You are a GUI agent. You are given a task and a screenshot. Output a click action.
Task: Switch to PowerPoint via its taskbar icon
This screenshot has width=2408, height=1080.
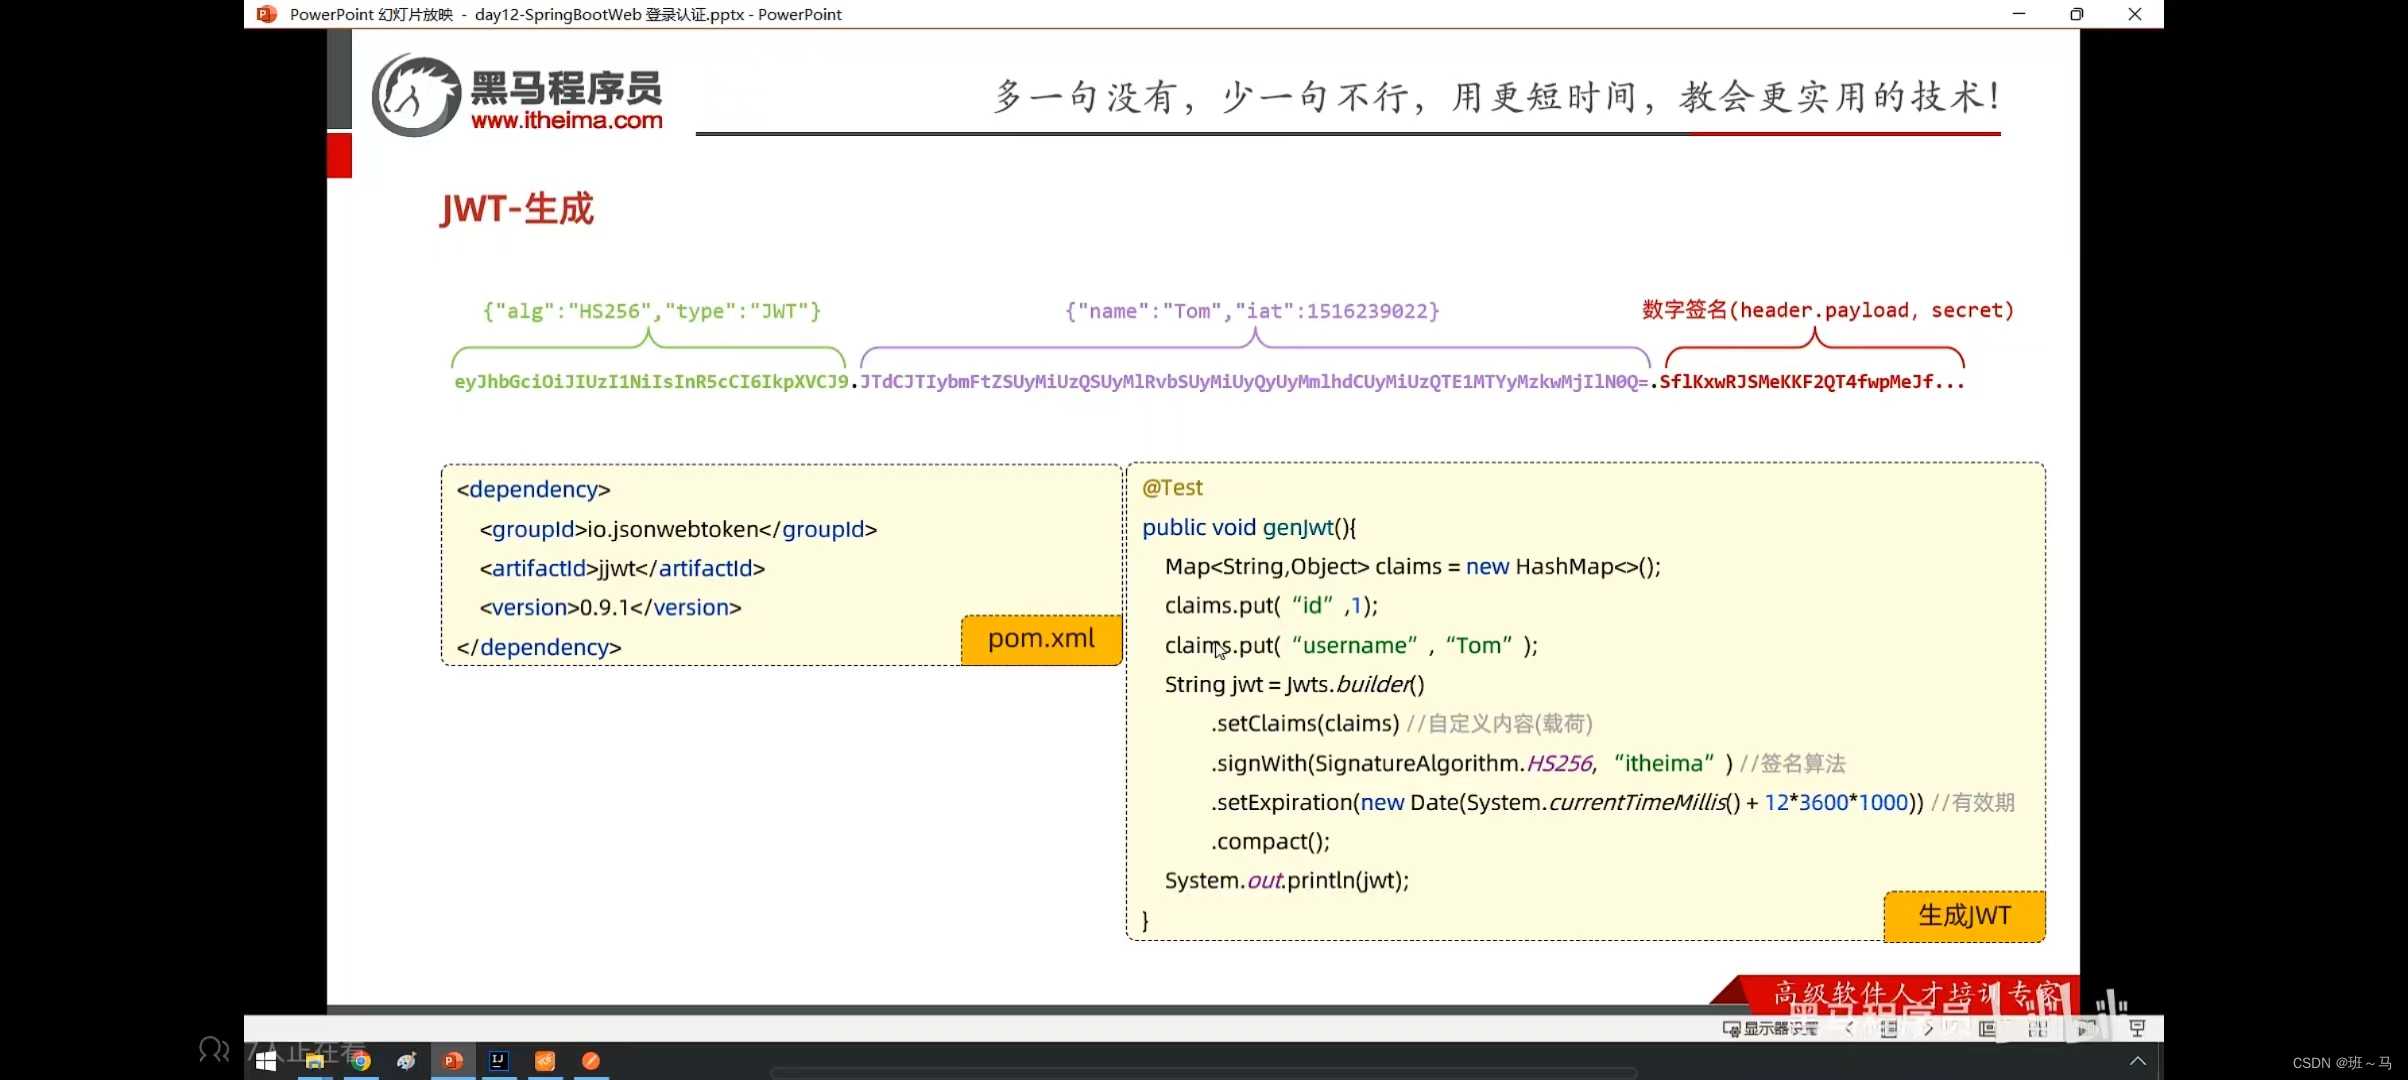[453, 1062]
